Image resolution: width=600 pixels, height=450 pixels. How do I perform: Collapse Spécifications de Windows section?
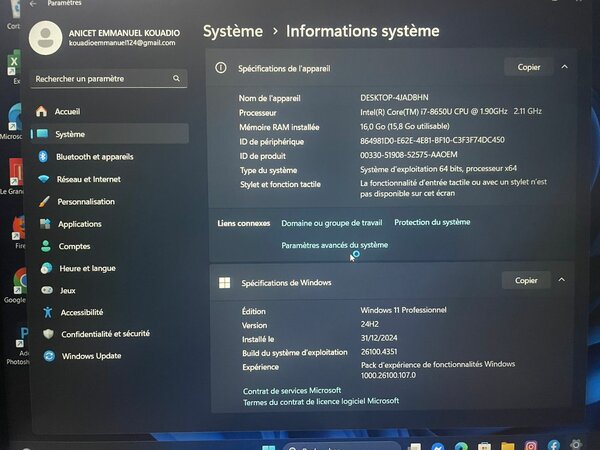(562, 281)
